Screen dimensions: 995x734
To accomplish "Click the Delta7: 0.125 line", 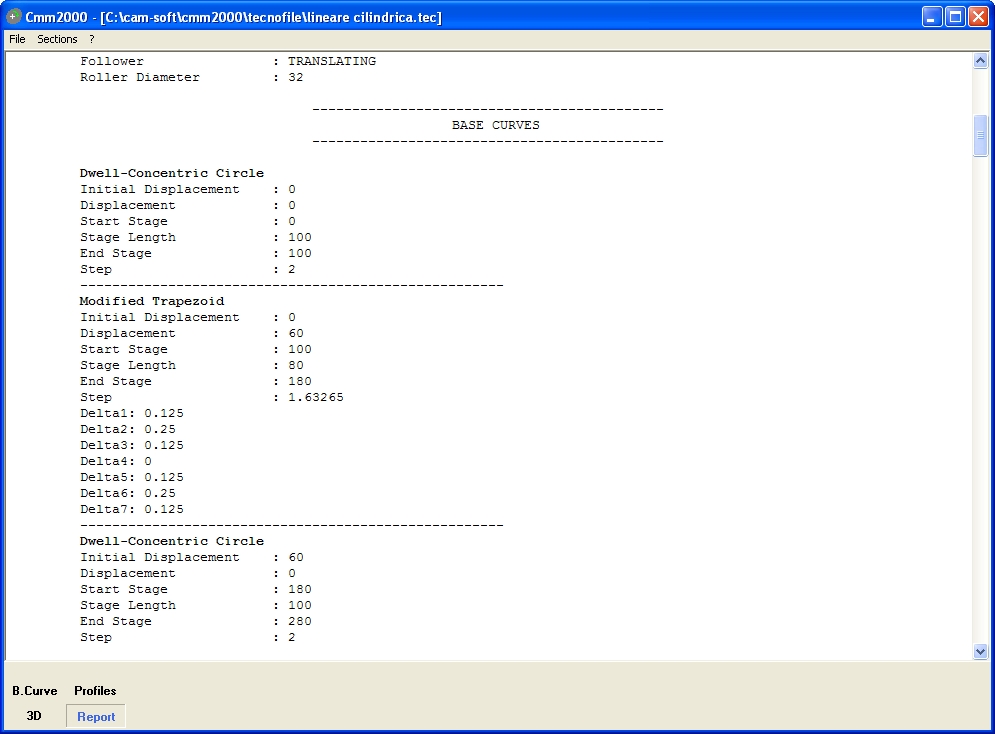I will (132, 509).
